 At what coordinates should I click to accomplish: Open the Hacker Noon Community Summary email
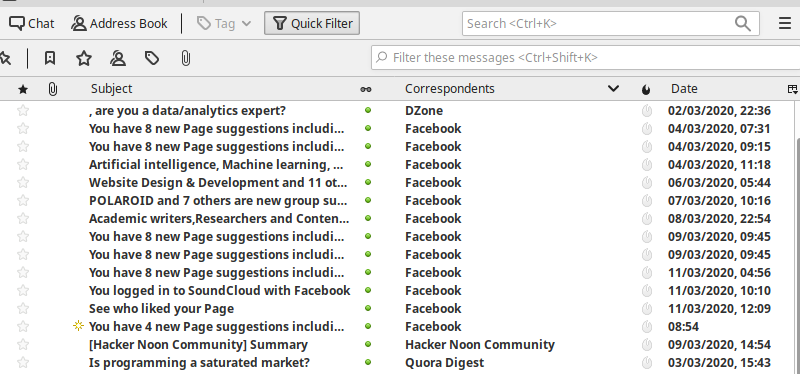pos(198,344)
